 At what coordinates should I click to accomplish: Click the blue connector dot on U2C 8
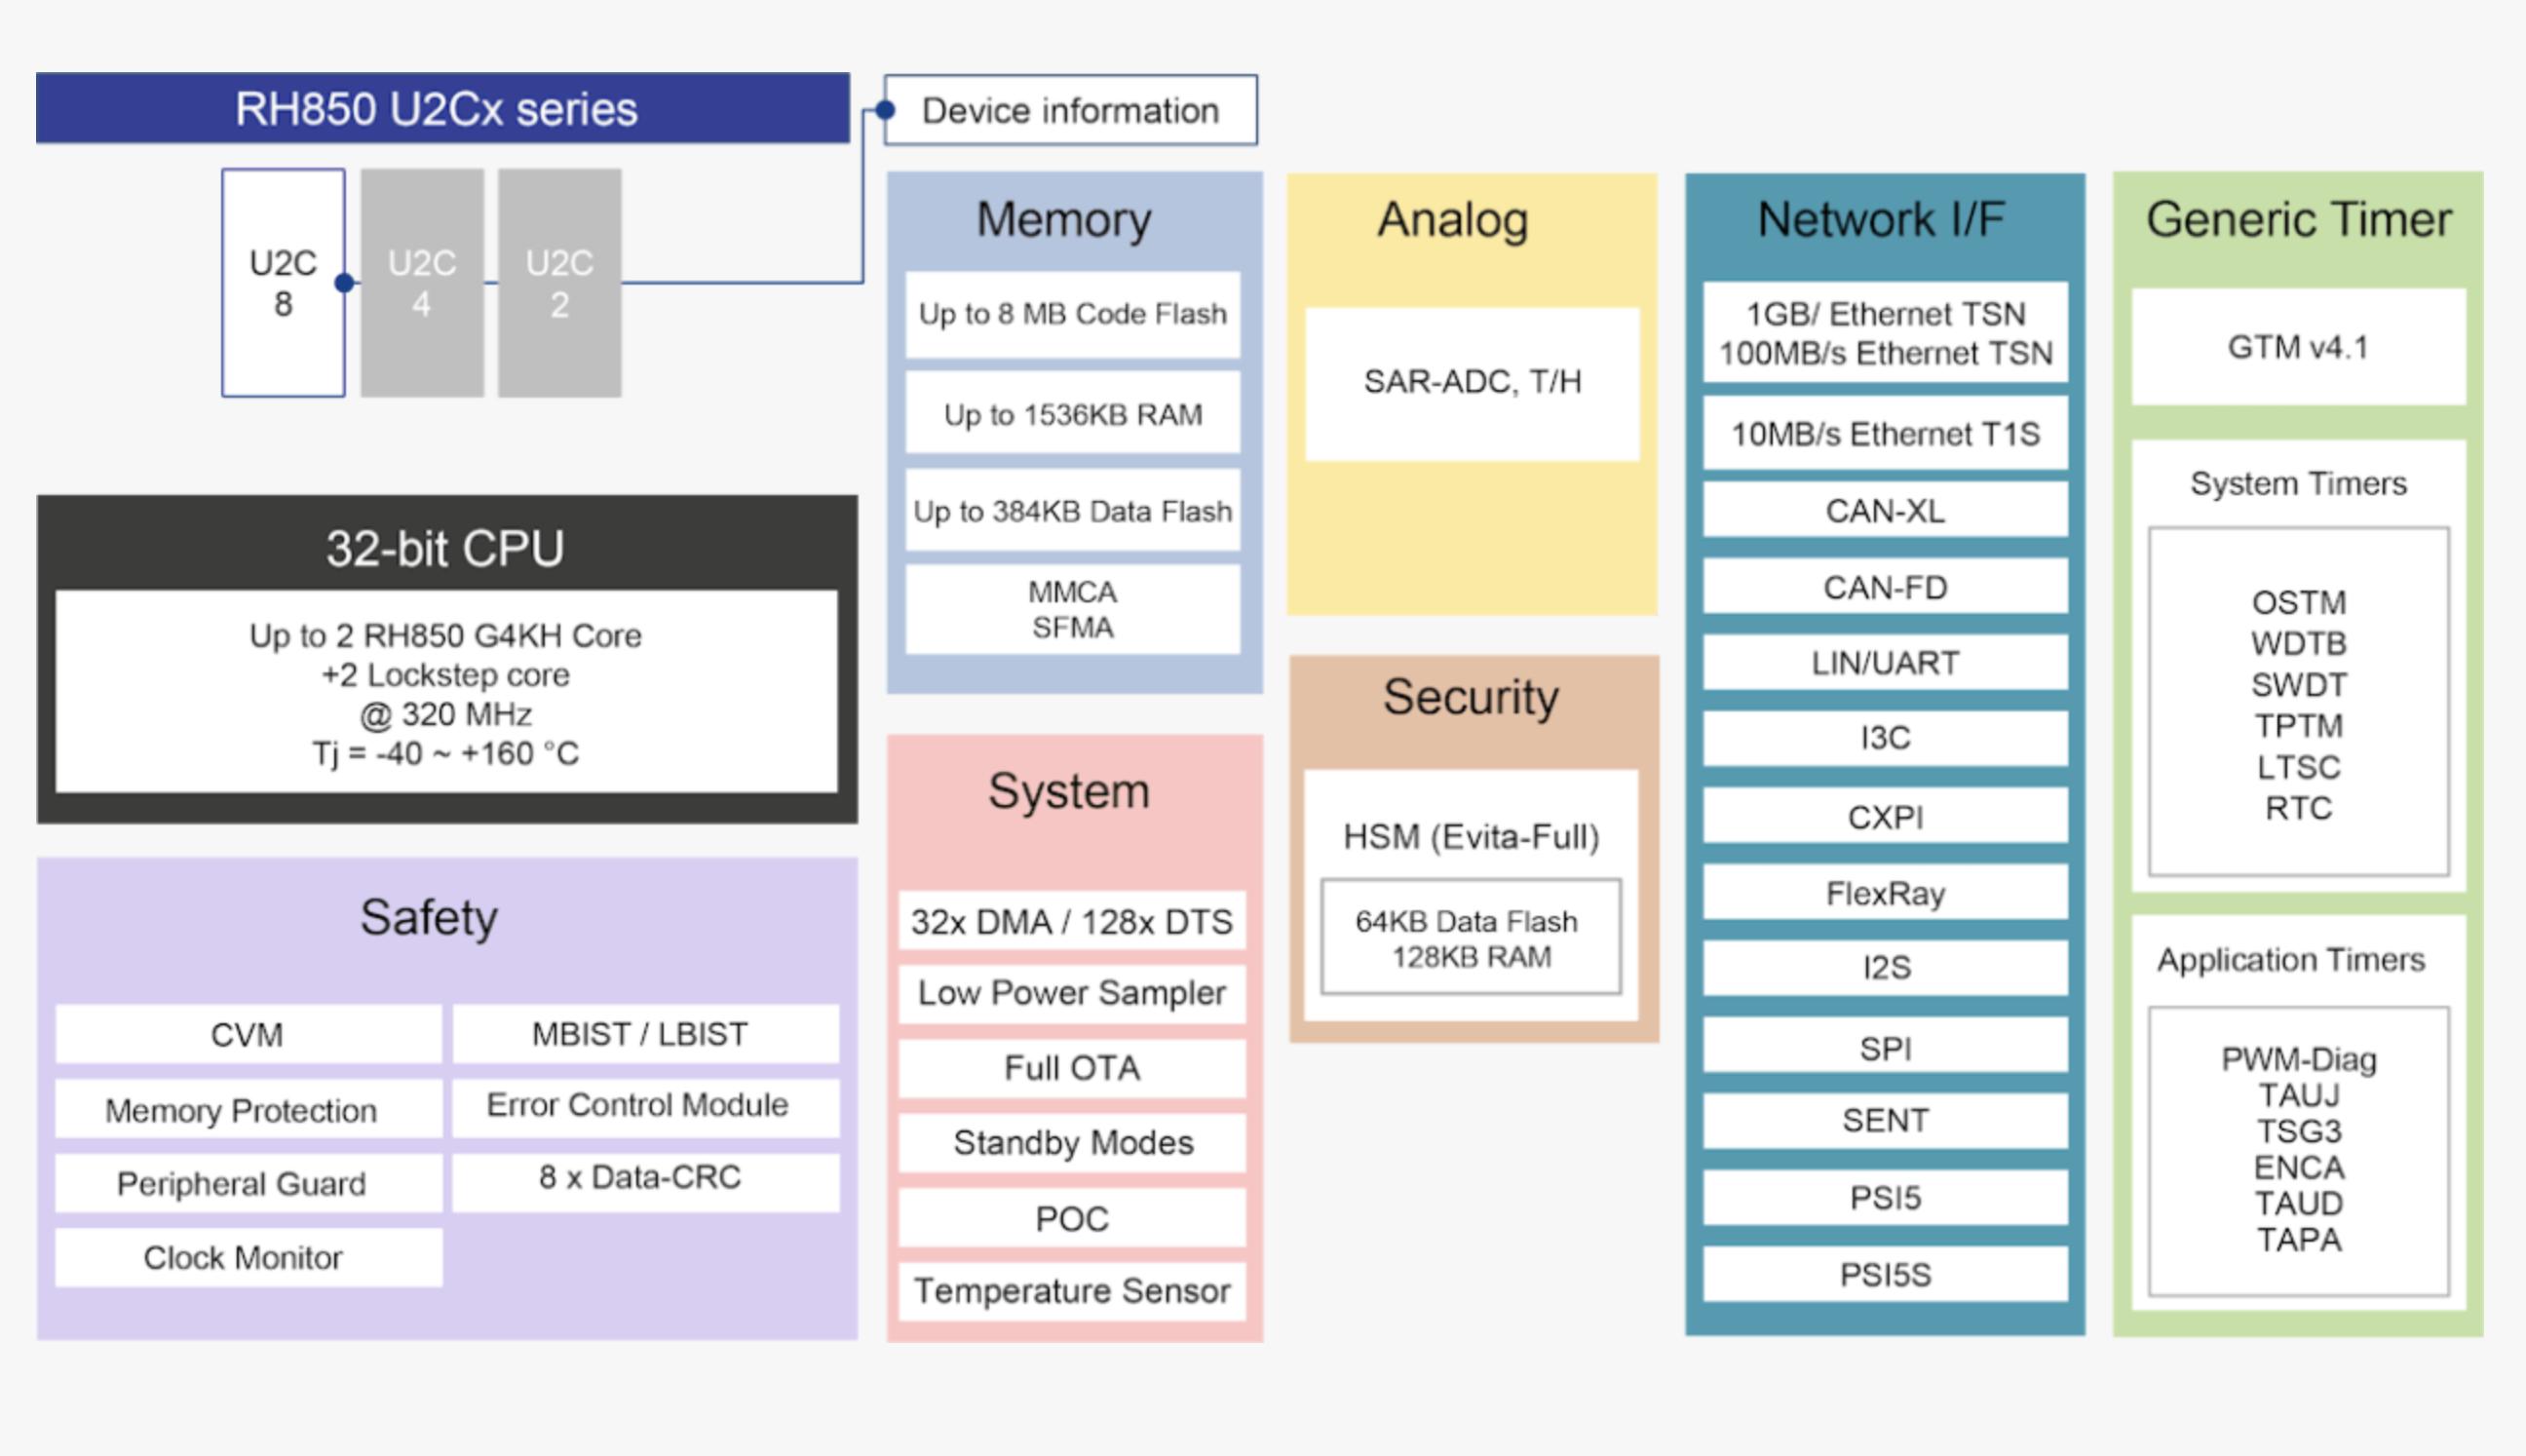(344, 283)
